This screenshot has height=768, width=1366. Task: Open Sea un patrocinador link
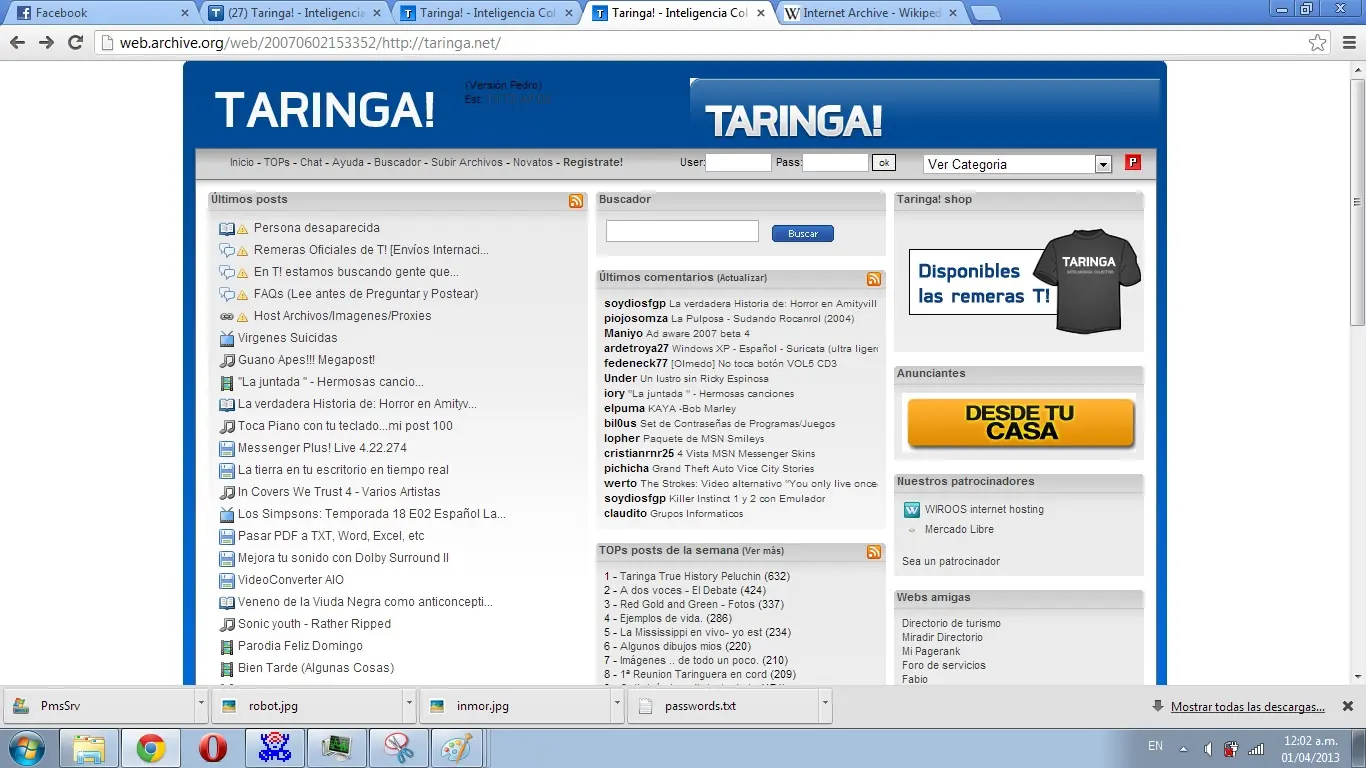pos(951,562)
